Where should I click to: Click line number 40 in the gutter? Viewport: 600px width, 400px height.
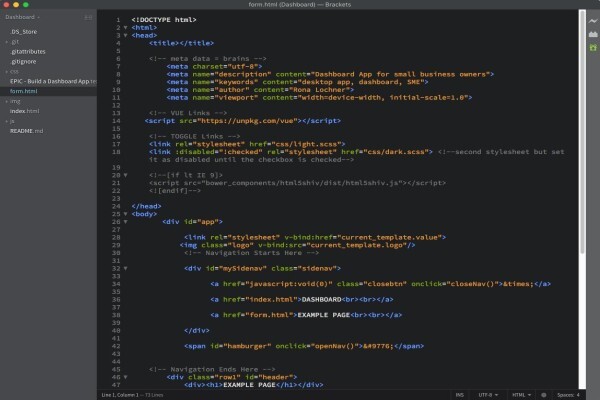pos(116,330)
